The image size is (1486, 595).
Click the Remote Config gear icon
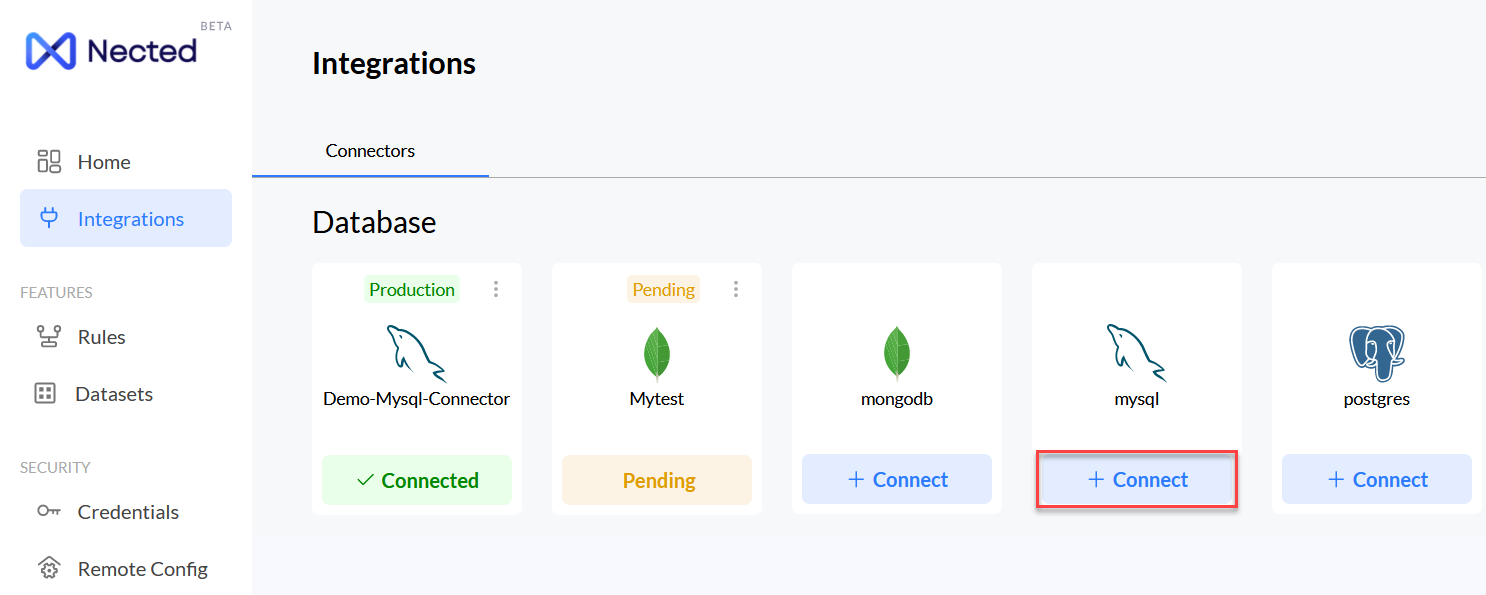[49, 568]
